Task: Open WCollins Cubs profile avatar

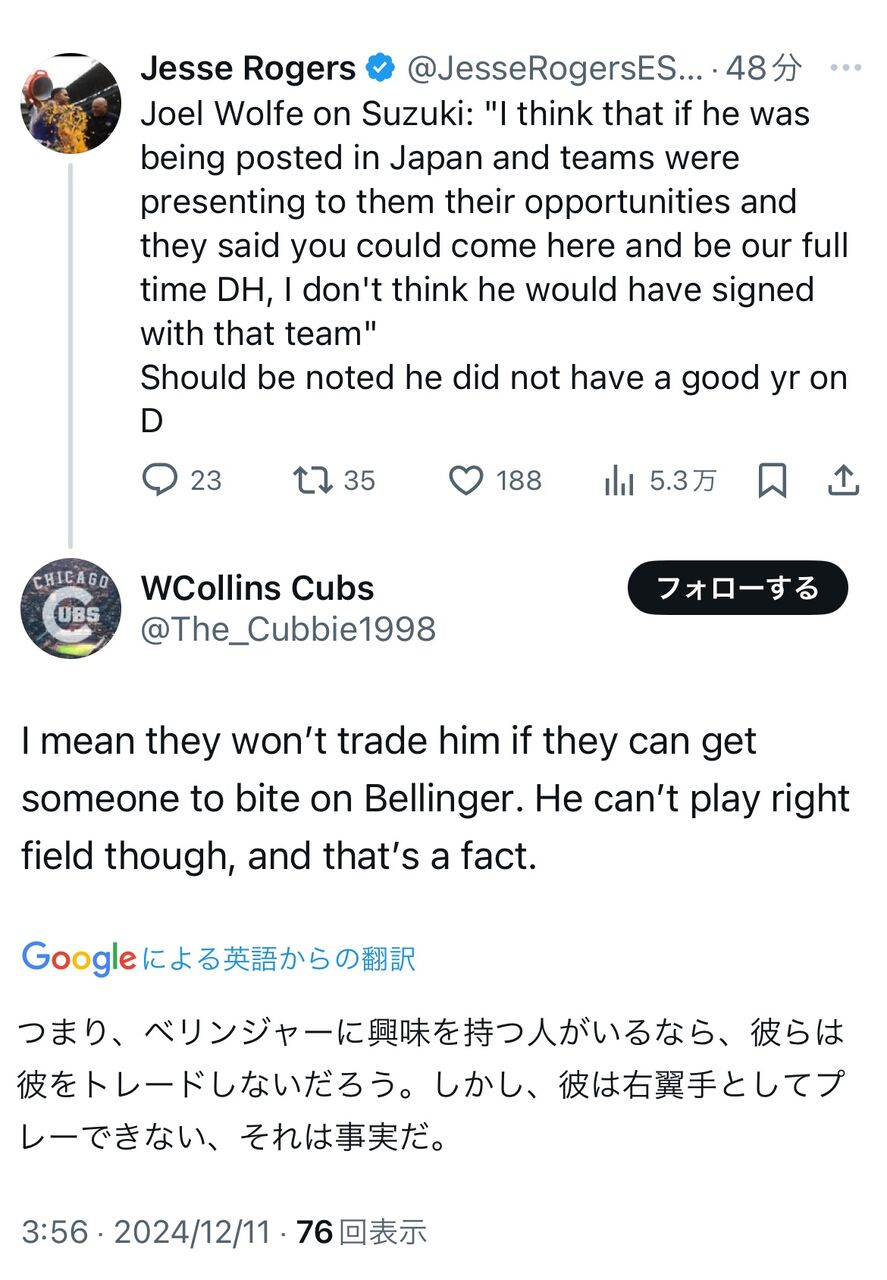Action: click(70, 608)
